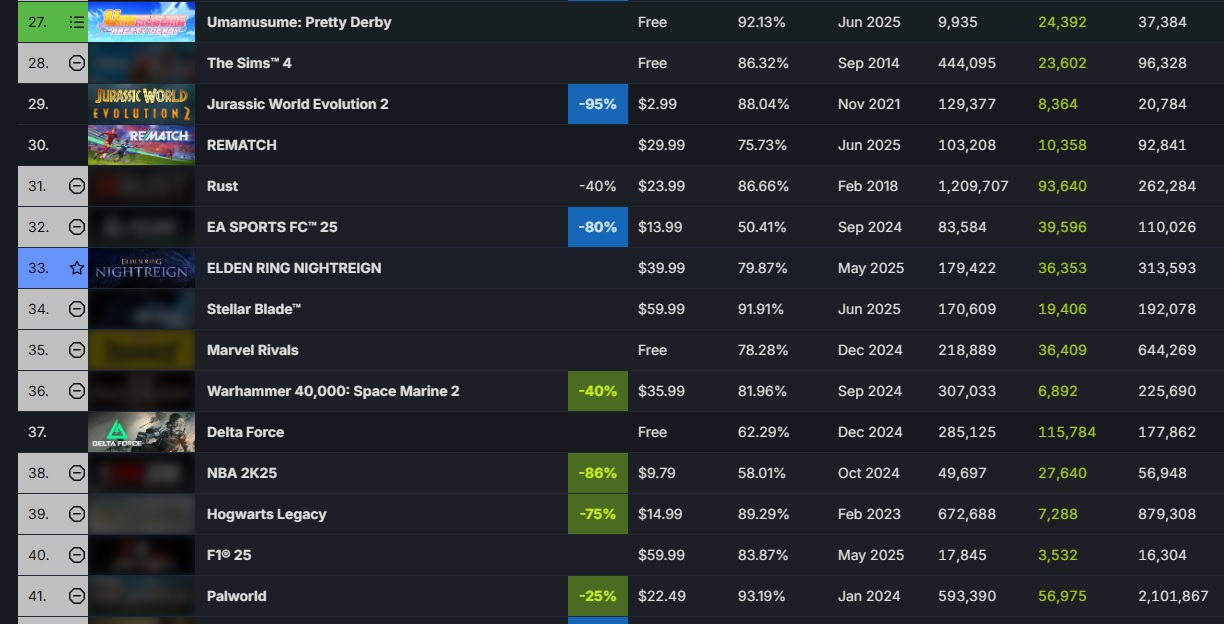Click the rank number 37. cell
The height and width of the screenshot is (624, 1224).
coord(38,432)
